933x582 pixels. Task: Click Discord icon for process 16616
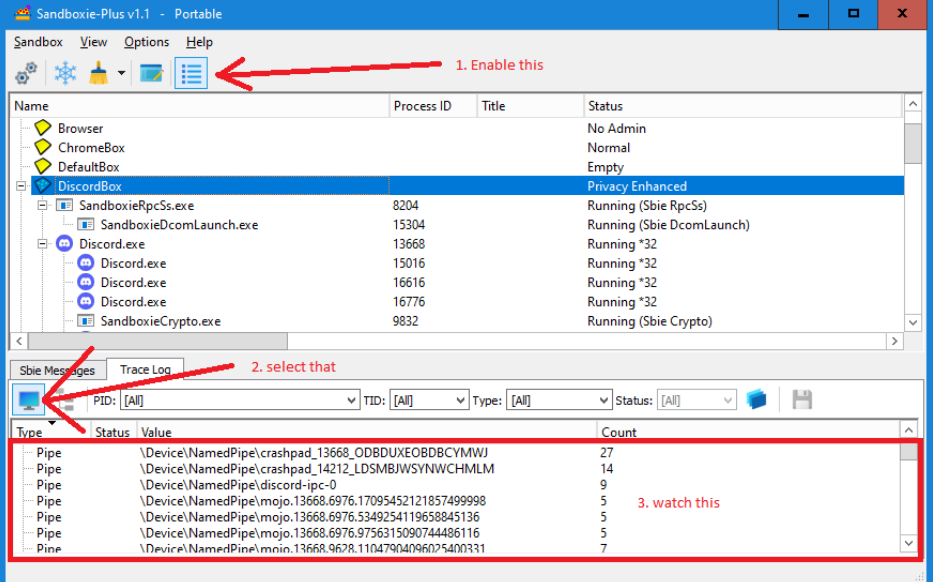click(x=86, y=282)
